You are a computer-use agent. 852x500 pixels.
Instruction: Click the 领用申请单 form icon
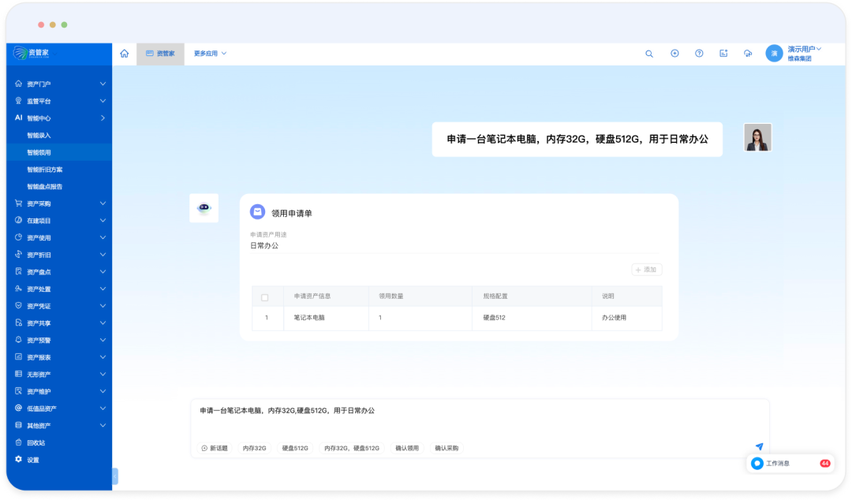click(257, 212)
